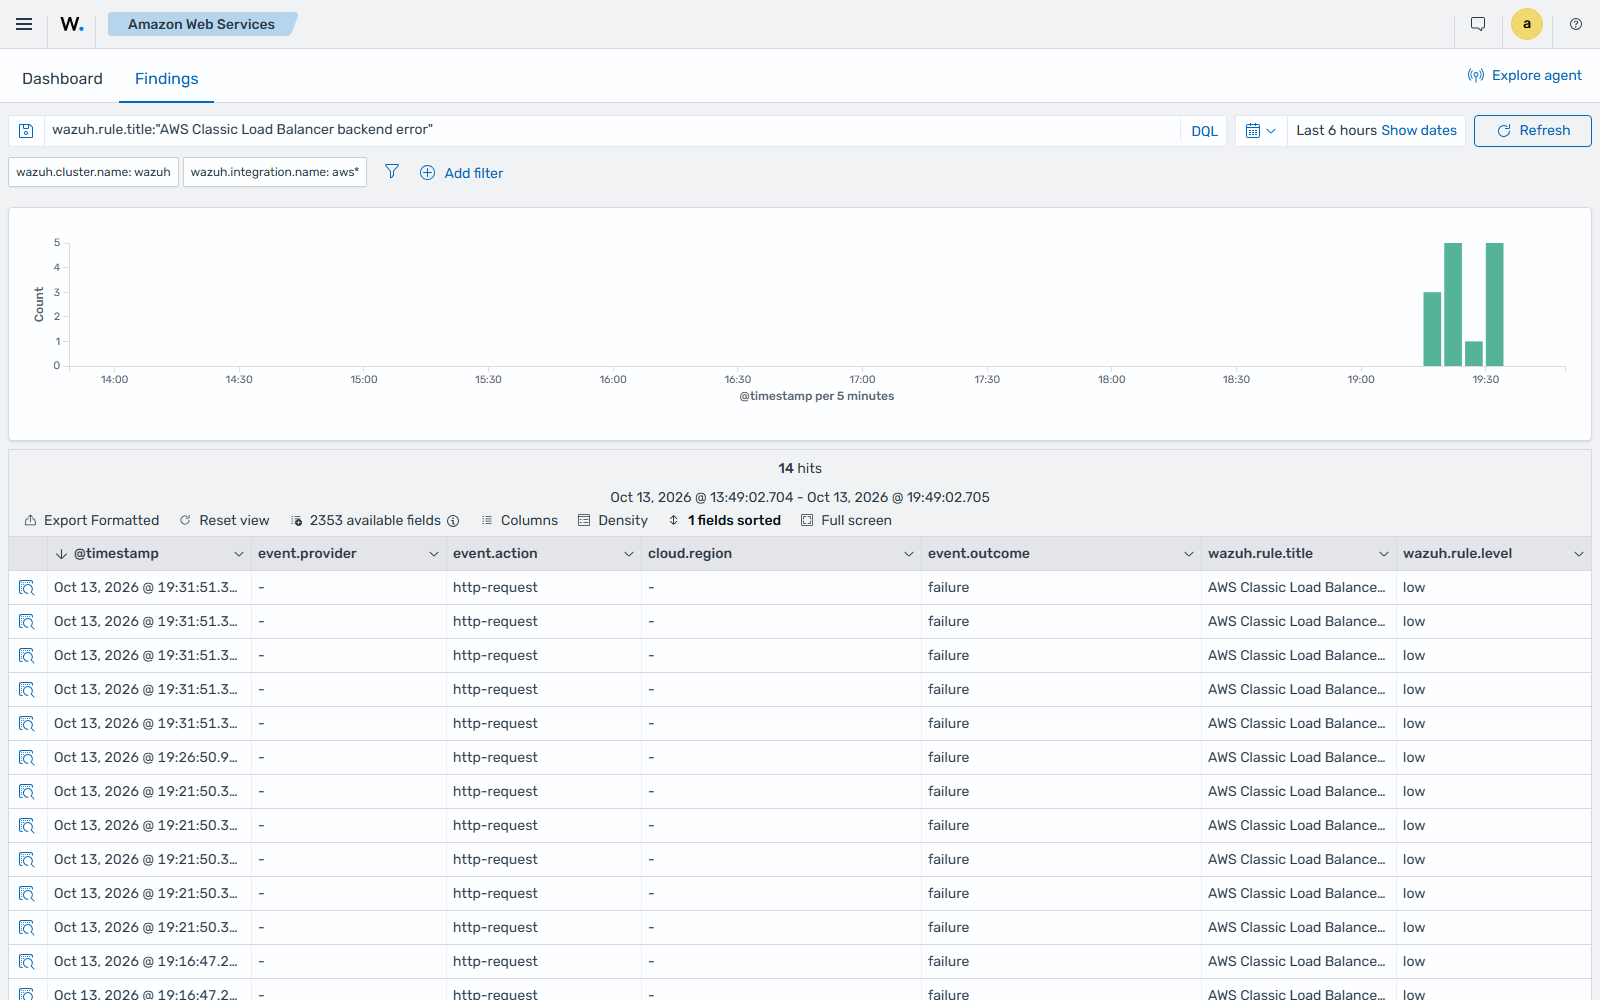
Task: Expand the event.provider column header chevron
Action: (434, 554)
